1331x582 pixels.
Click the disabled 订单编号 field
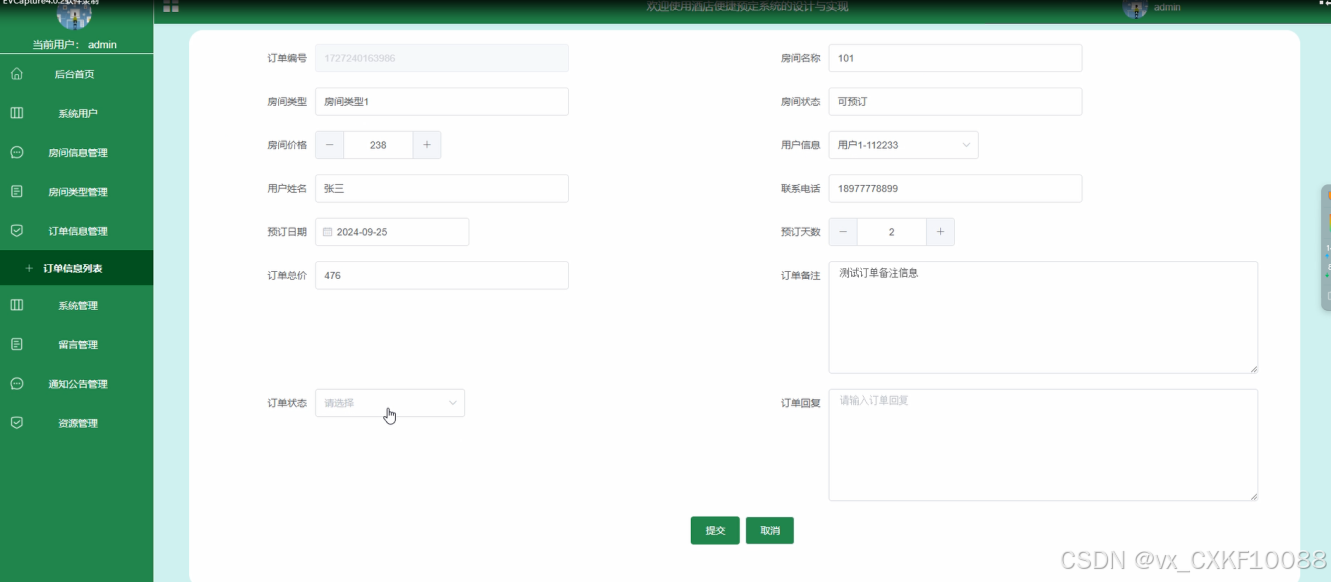click(x=442, y=58)
